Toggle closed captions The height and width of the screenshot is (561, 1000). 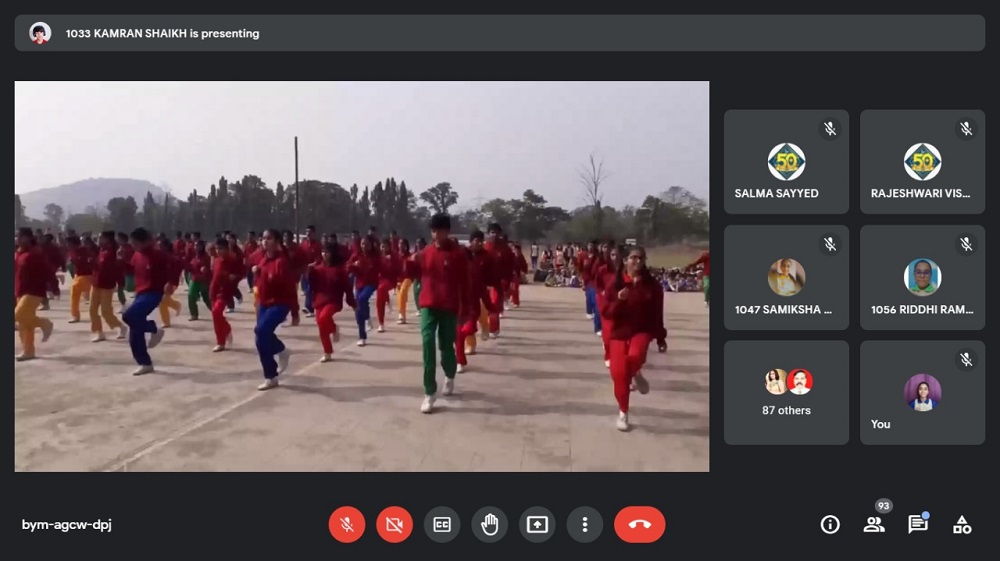click(442, 525)
